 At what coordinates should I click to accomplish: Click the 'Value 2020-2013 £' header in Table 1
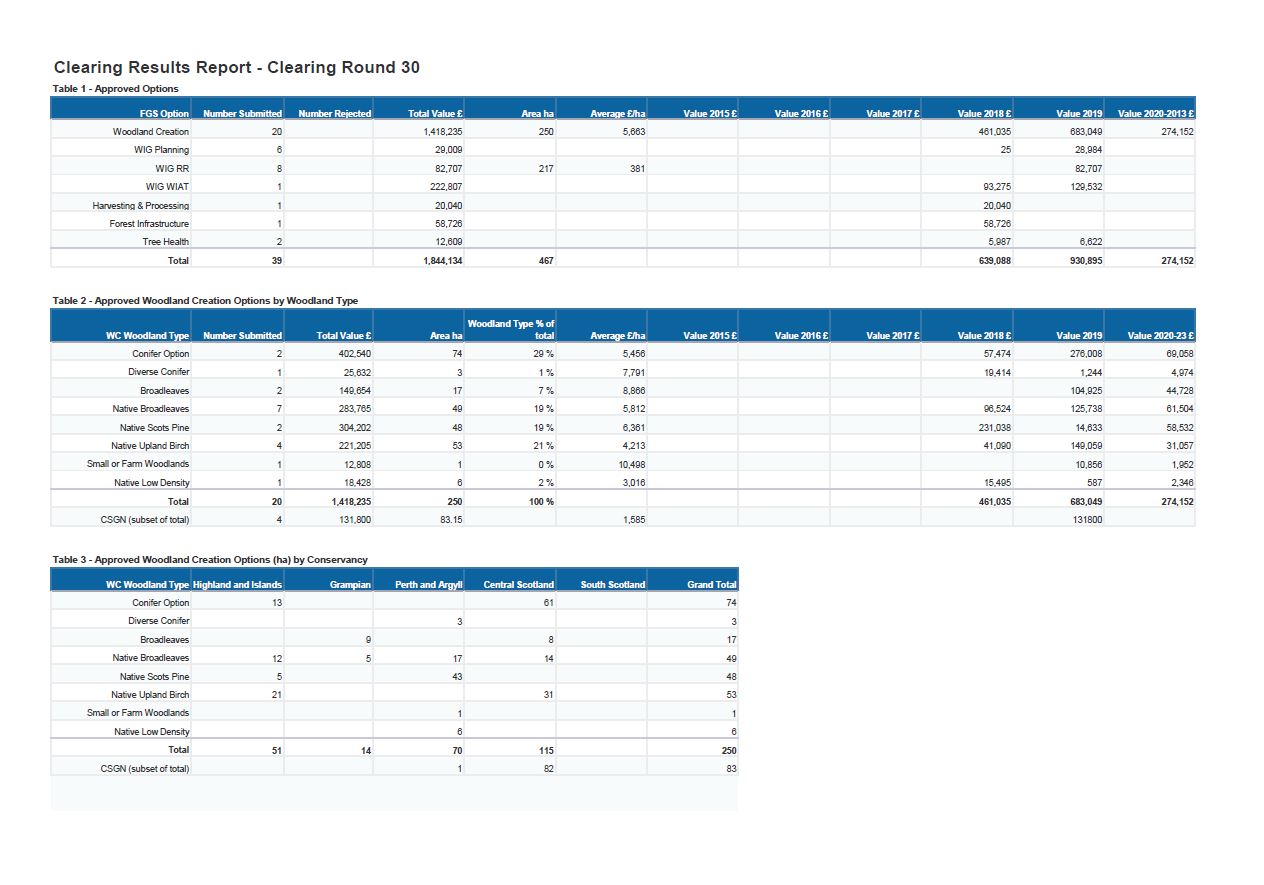(x=1155, y=114)
